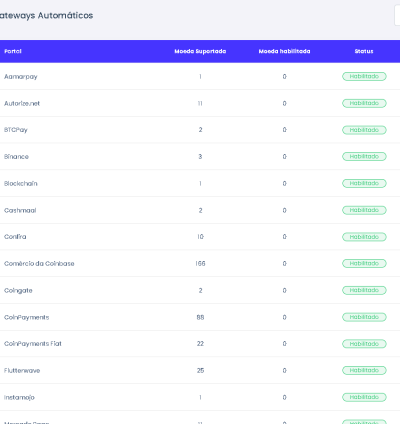Click enabled currency value 0 for Confira
Image resolution: width=400 pixels, height=424 pixels.
coord(284,237)
